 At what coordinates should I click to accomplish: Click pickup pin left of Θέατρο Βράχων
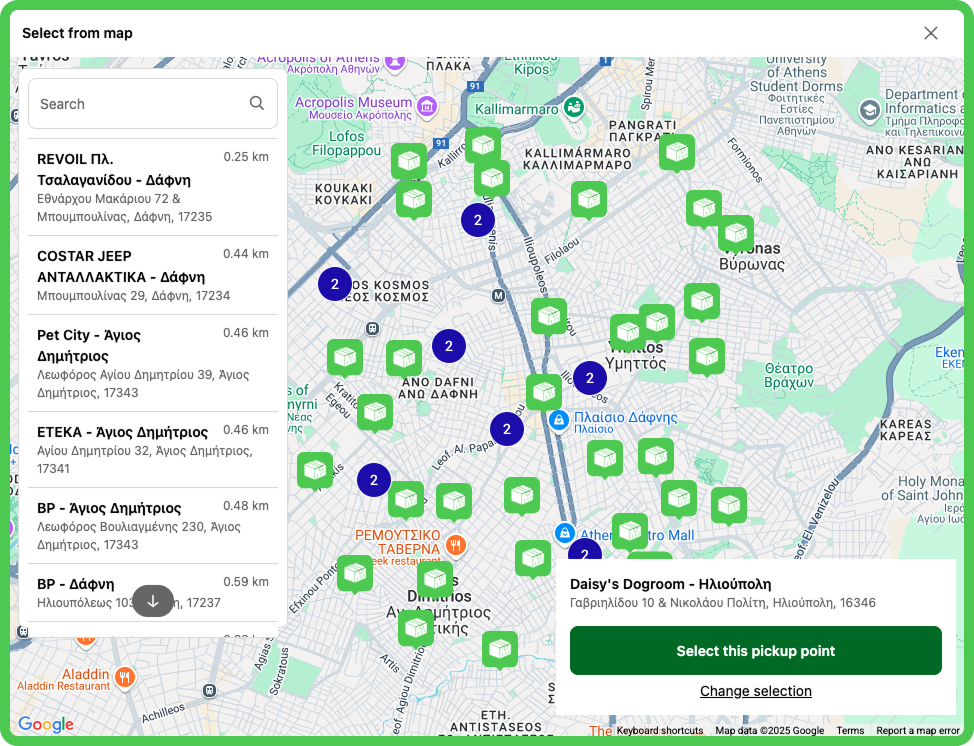pos(707,357)
